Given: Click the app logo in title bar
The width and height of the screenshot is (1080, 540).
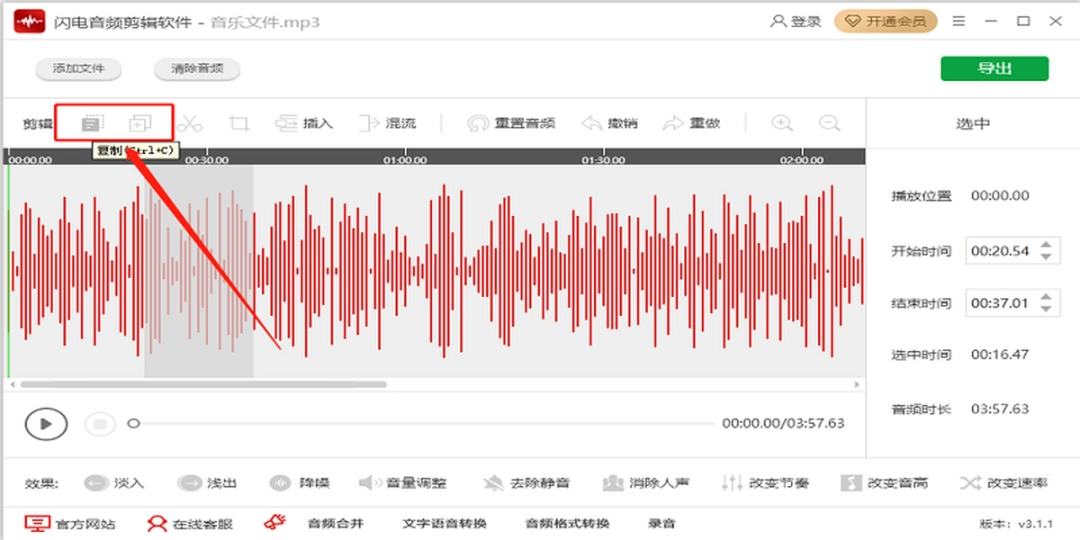Looking at the screenshot, I should click(x=30, y=22).
